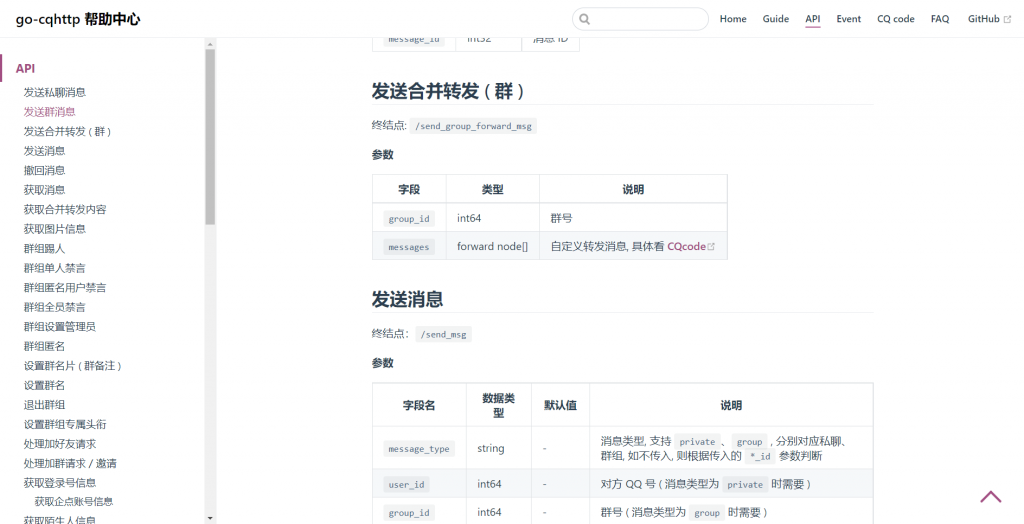Viewport: 1024px width, 524px height.
Task: Open the Home navigation item
Action: [x=733, y=19]
